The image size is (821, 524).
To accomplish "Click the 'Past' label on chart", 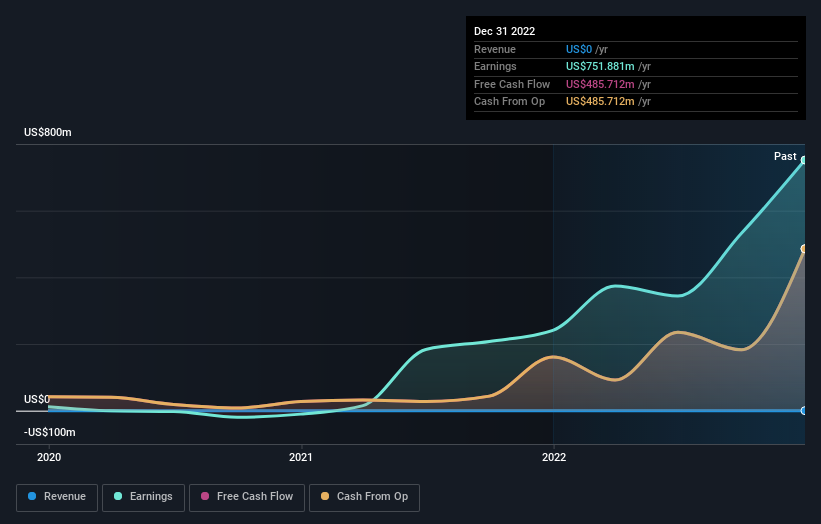I will pos(785,157).
